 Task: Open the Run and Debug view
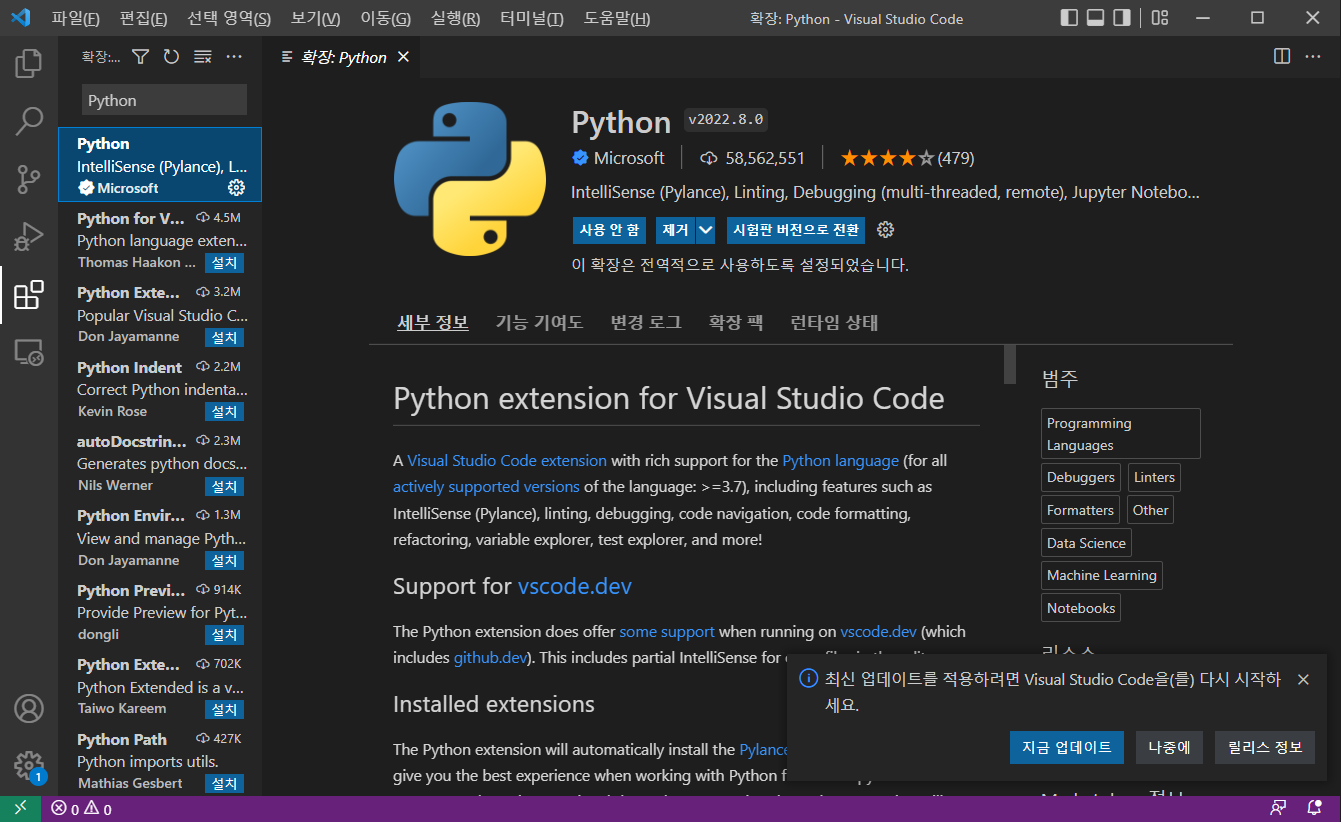pyautogui.click(x=29, y=237)
